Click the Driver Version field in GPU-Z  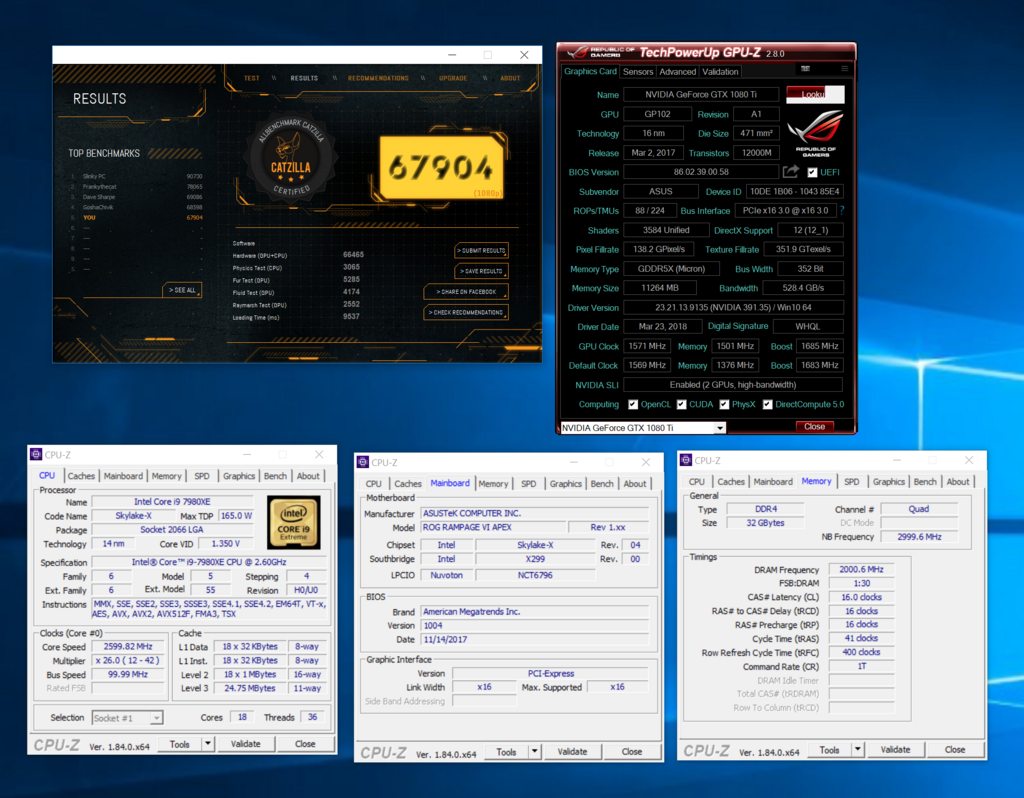pyautogui.click(x=733, y=307)
